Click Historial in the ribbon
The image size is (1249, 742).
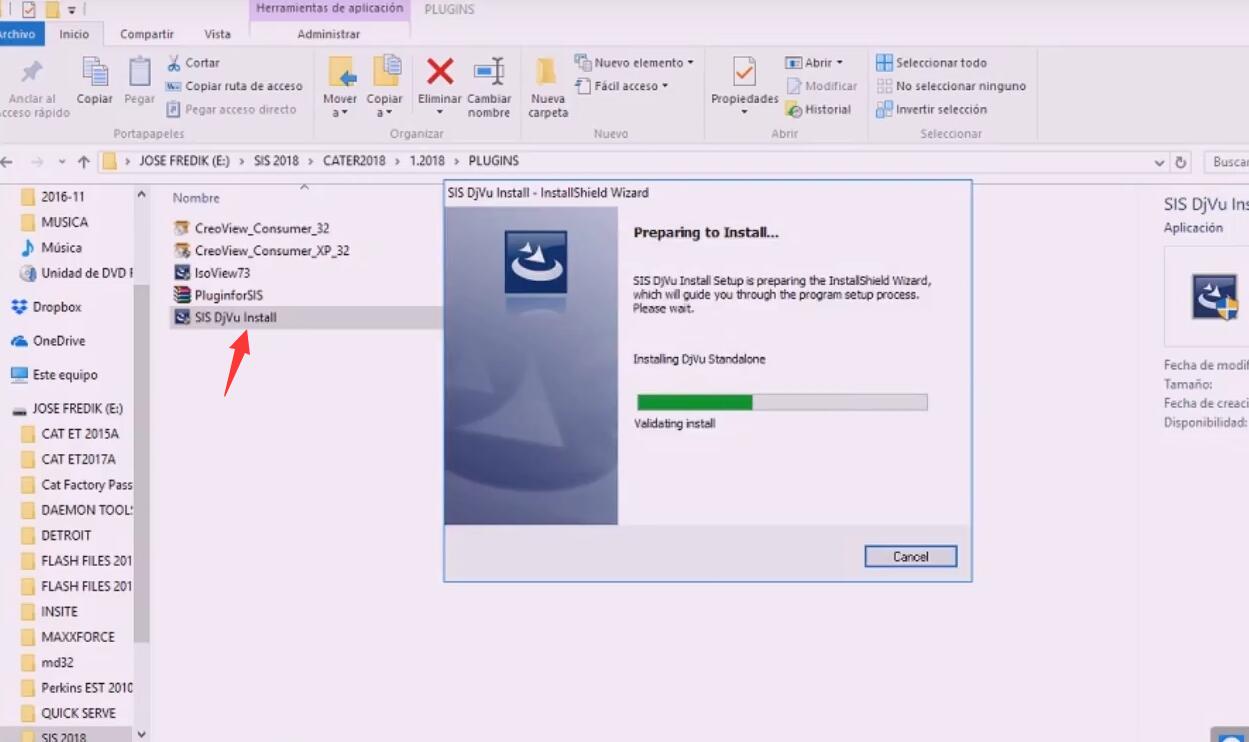coord(818,109)
